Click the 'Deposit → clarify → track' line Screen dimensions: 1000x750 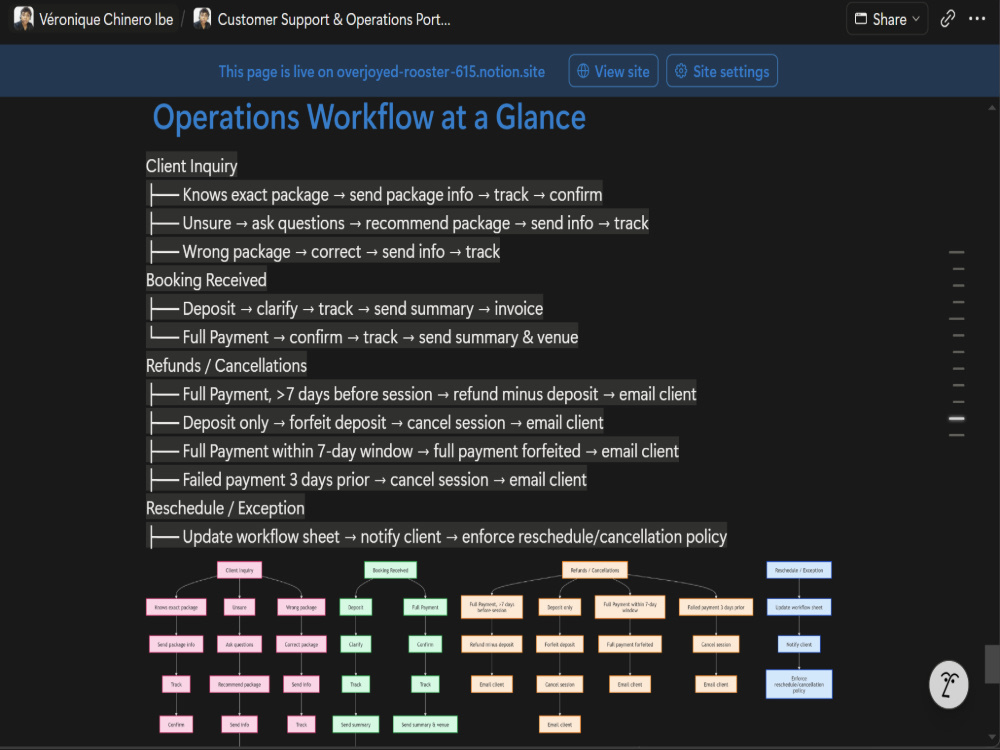(345, 309)
